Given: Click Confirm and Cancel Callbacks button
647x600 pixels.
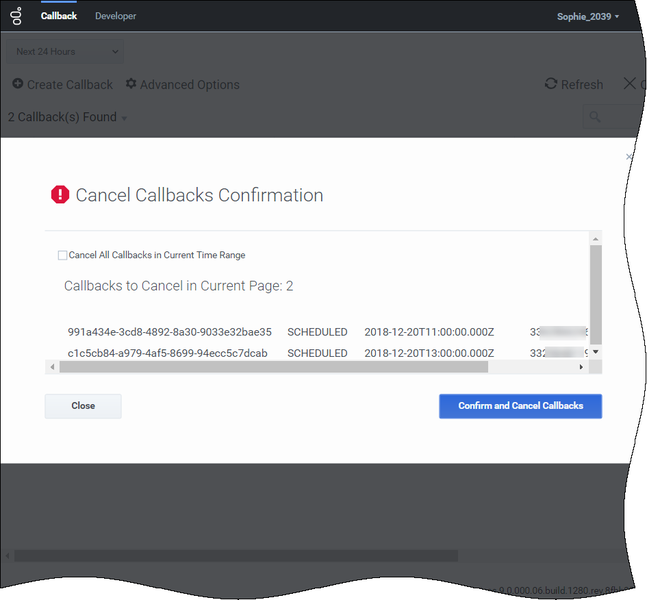Looking at the screenshot, I should pyautogui.click(x=520, y=406).
